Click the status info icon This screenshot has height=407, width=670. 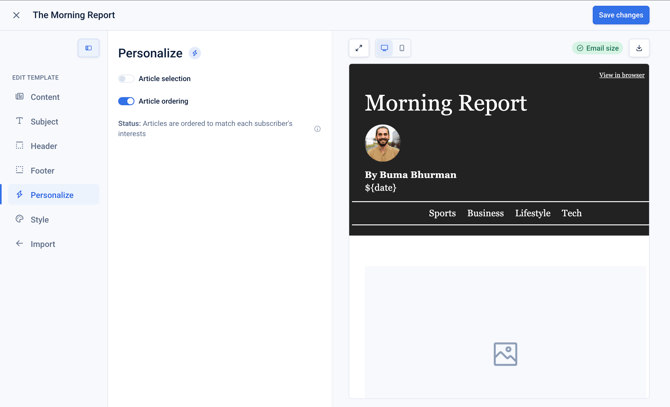(x=317, y=129)
